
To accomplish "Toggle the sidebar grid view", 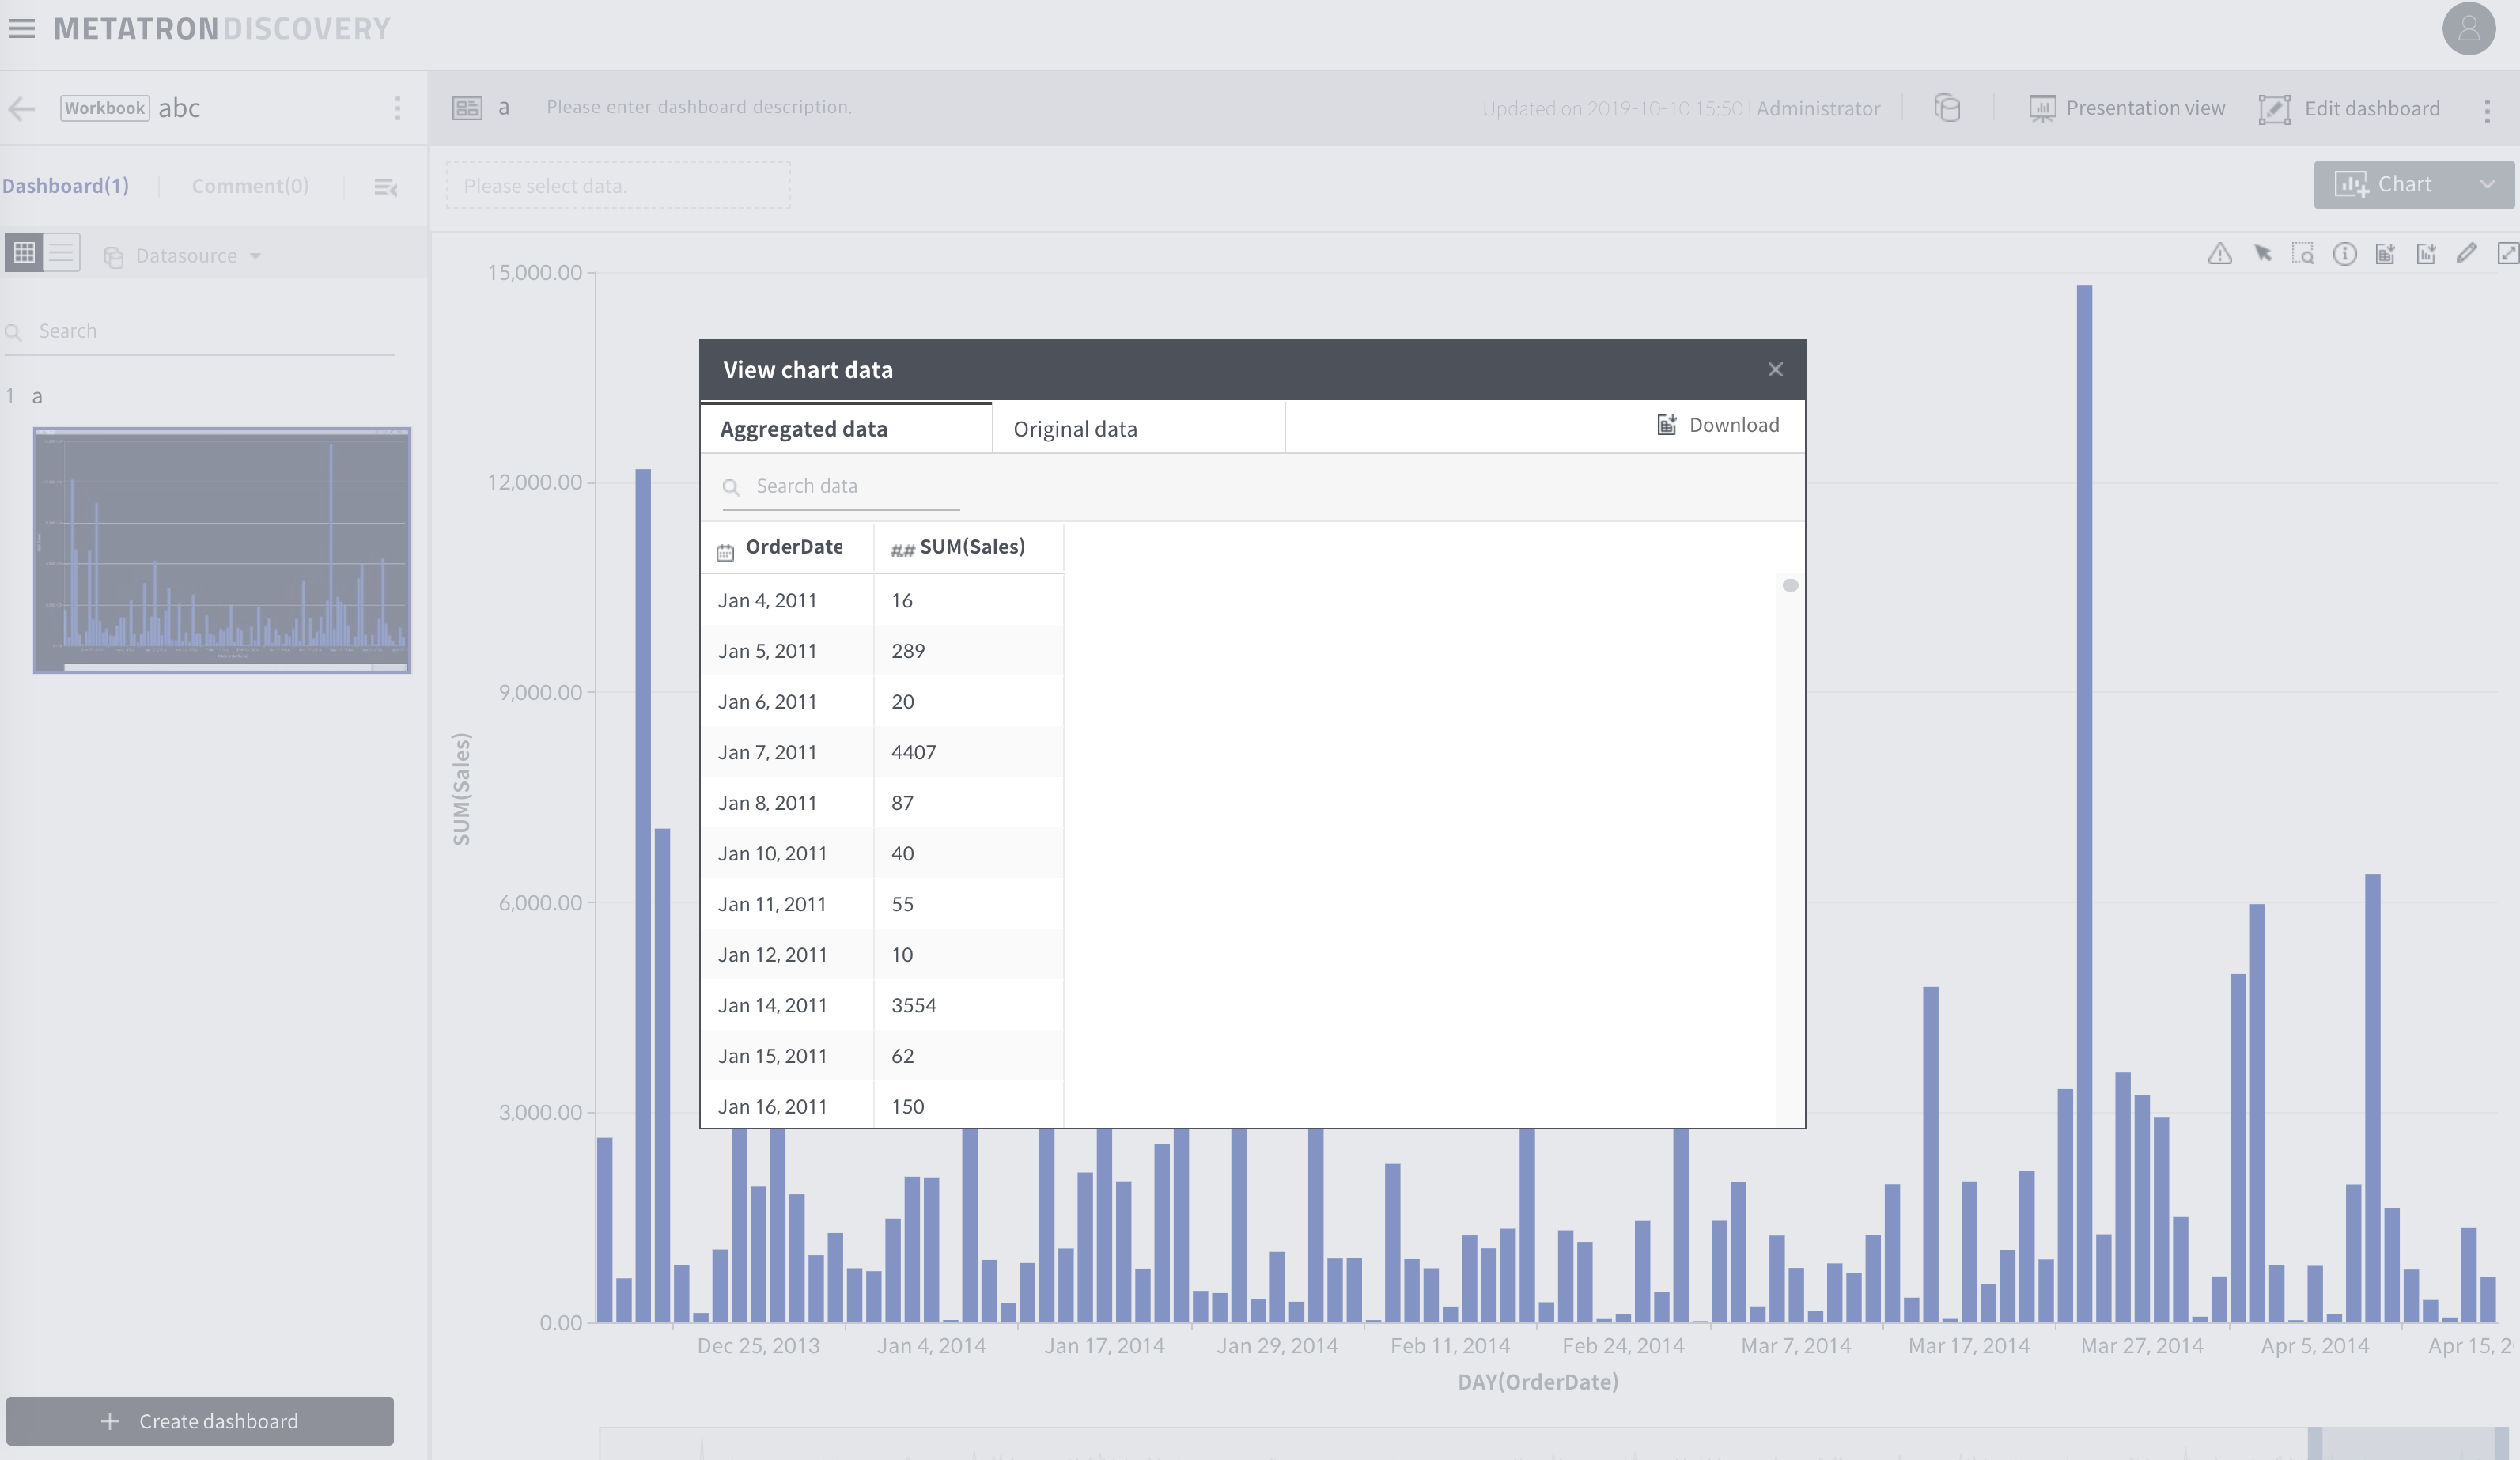I will point(23,252).
